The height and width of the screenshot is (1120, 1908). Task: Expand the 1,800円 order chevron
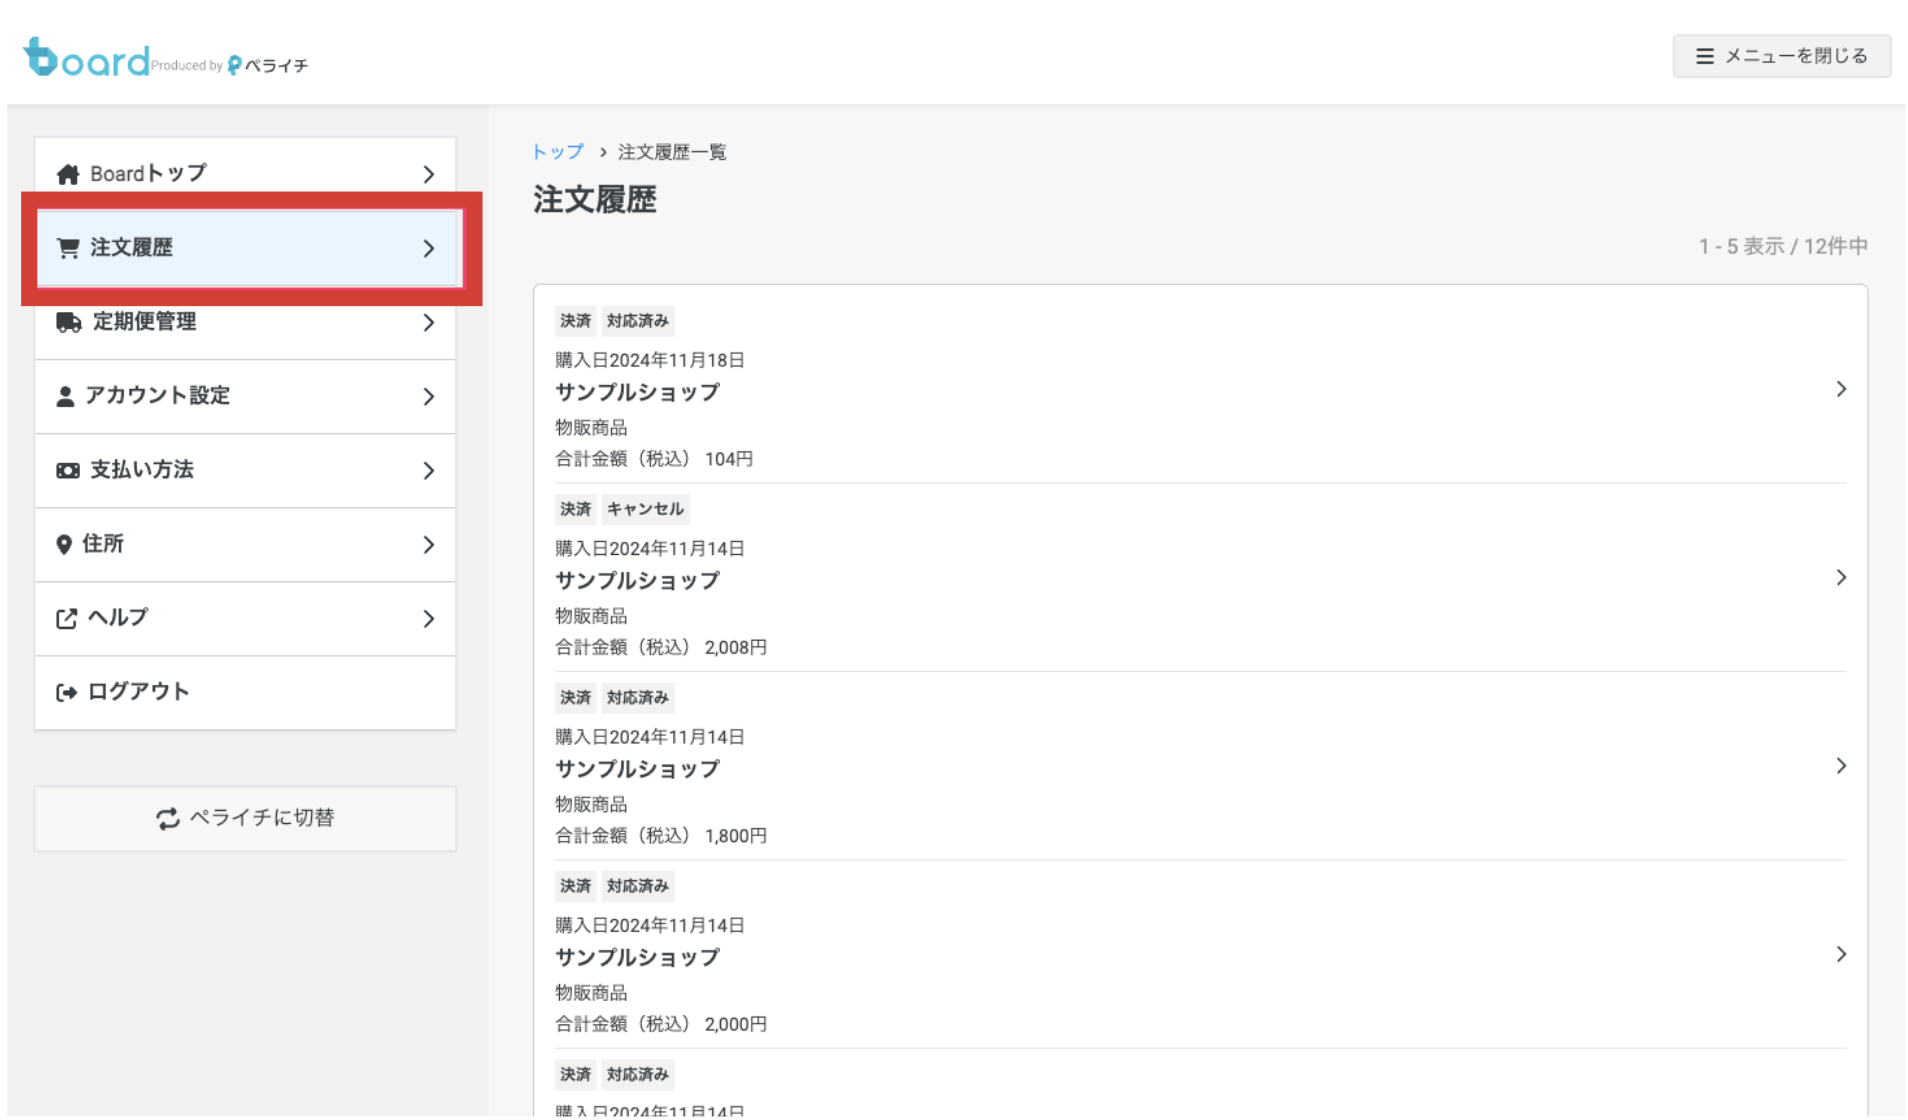point(1840,766)
